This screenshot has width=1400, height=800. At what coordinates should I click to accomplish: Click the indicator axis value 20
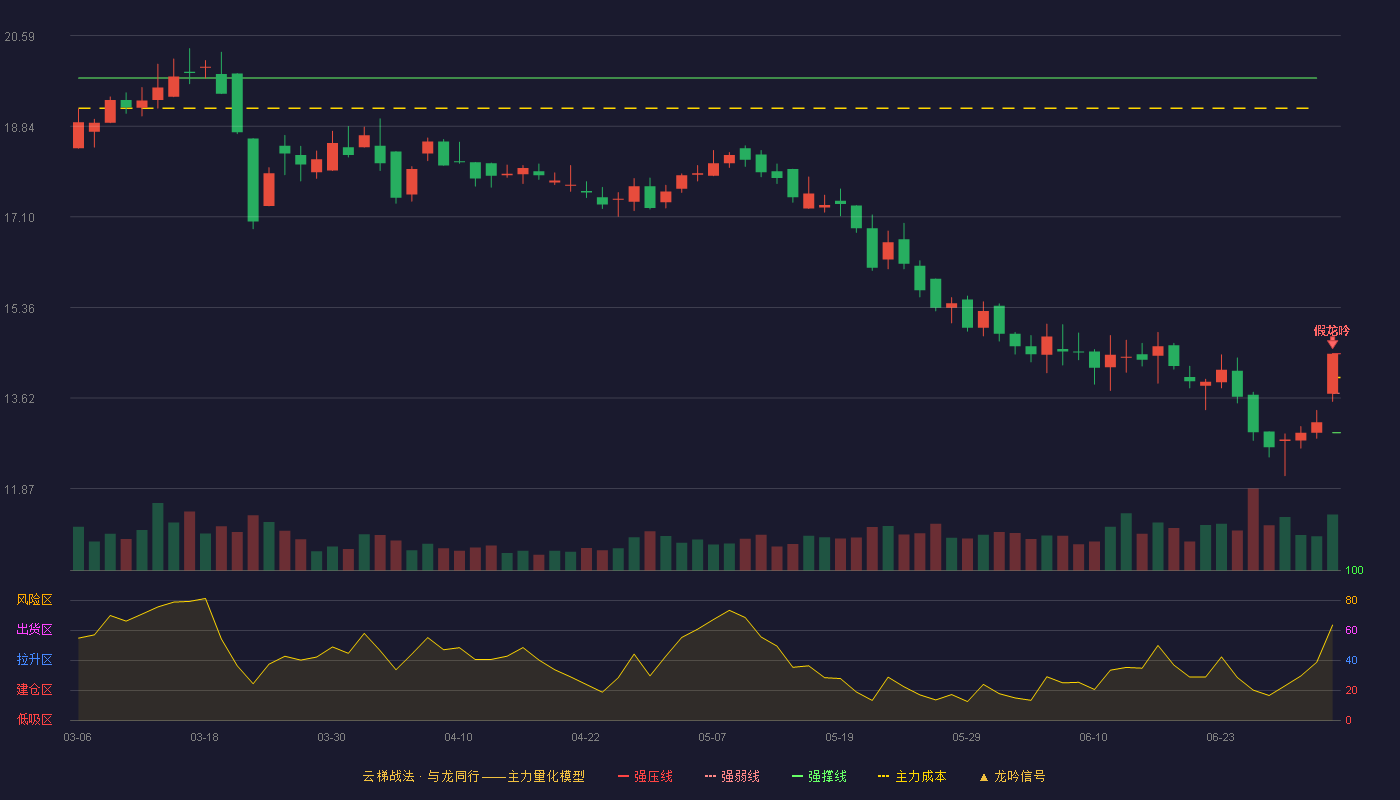click(x=1351, y=690)
